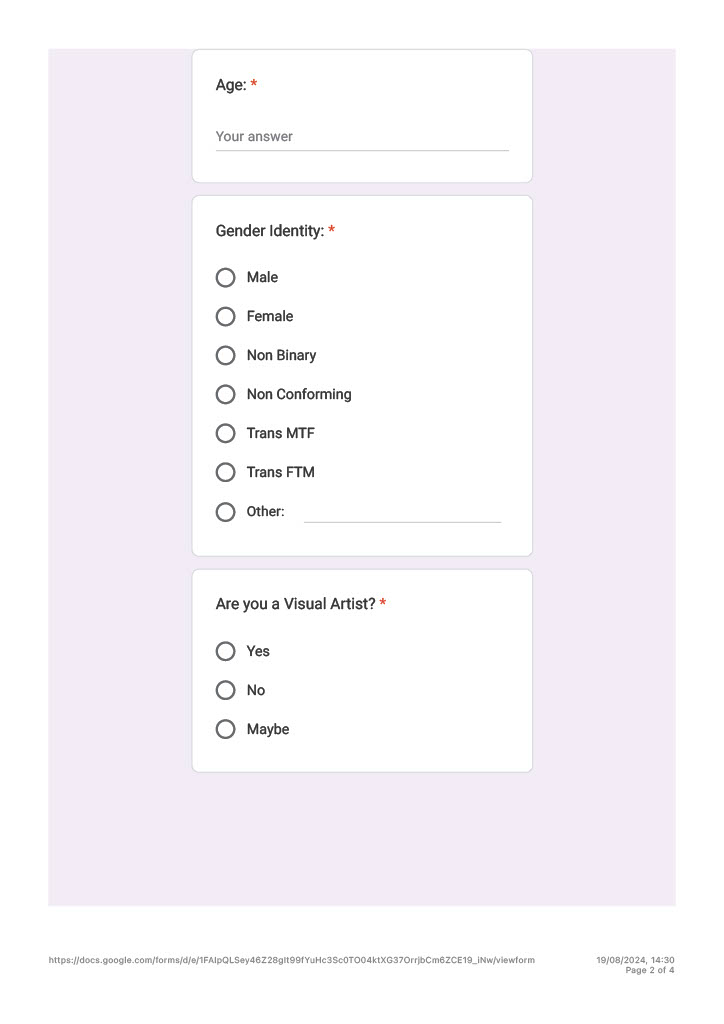Select the Male radio button

click(x=225, y=278)
